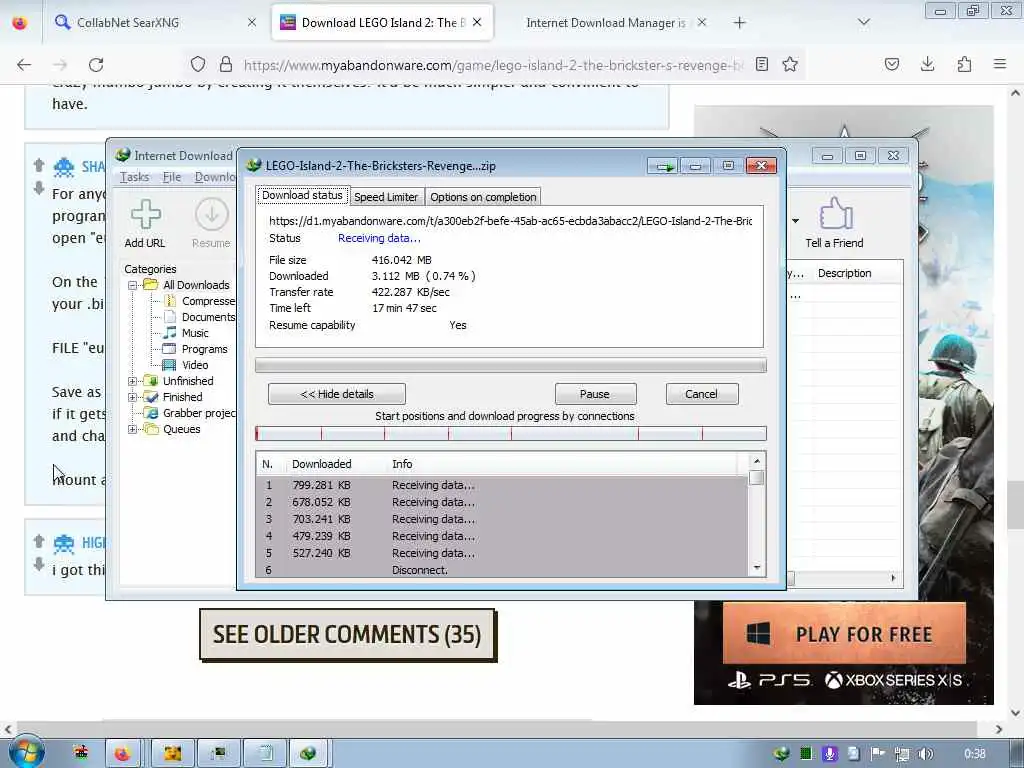Click the Add URL icon in IDM

(145, 215)
